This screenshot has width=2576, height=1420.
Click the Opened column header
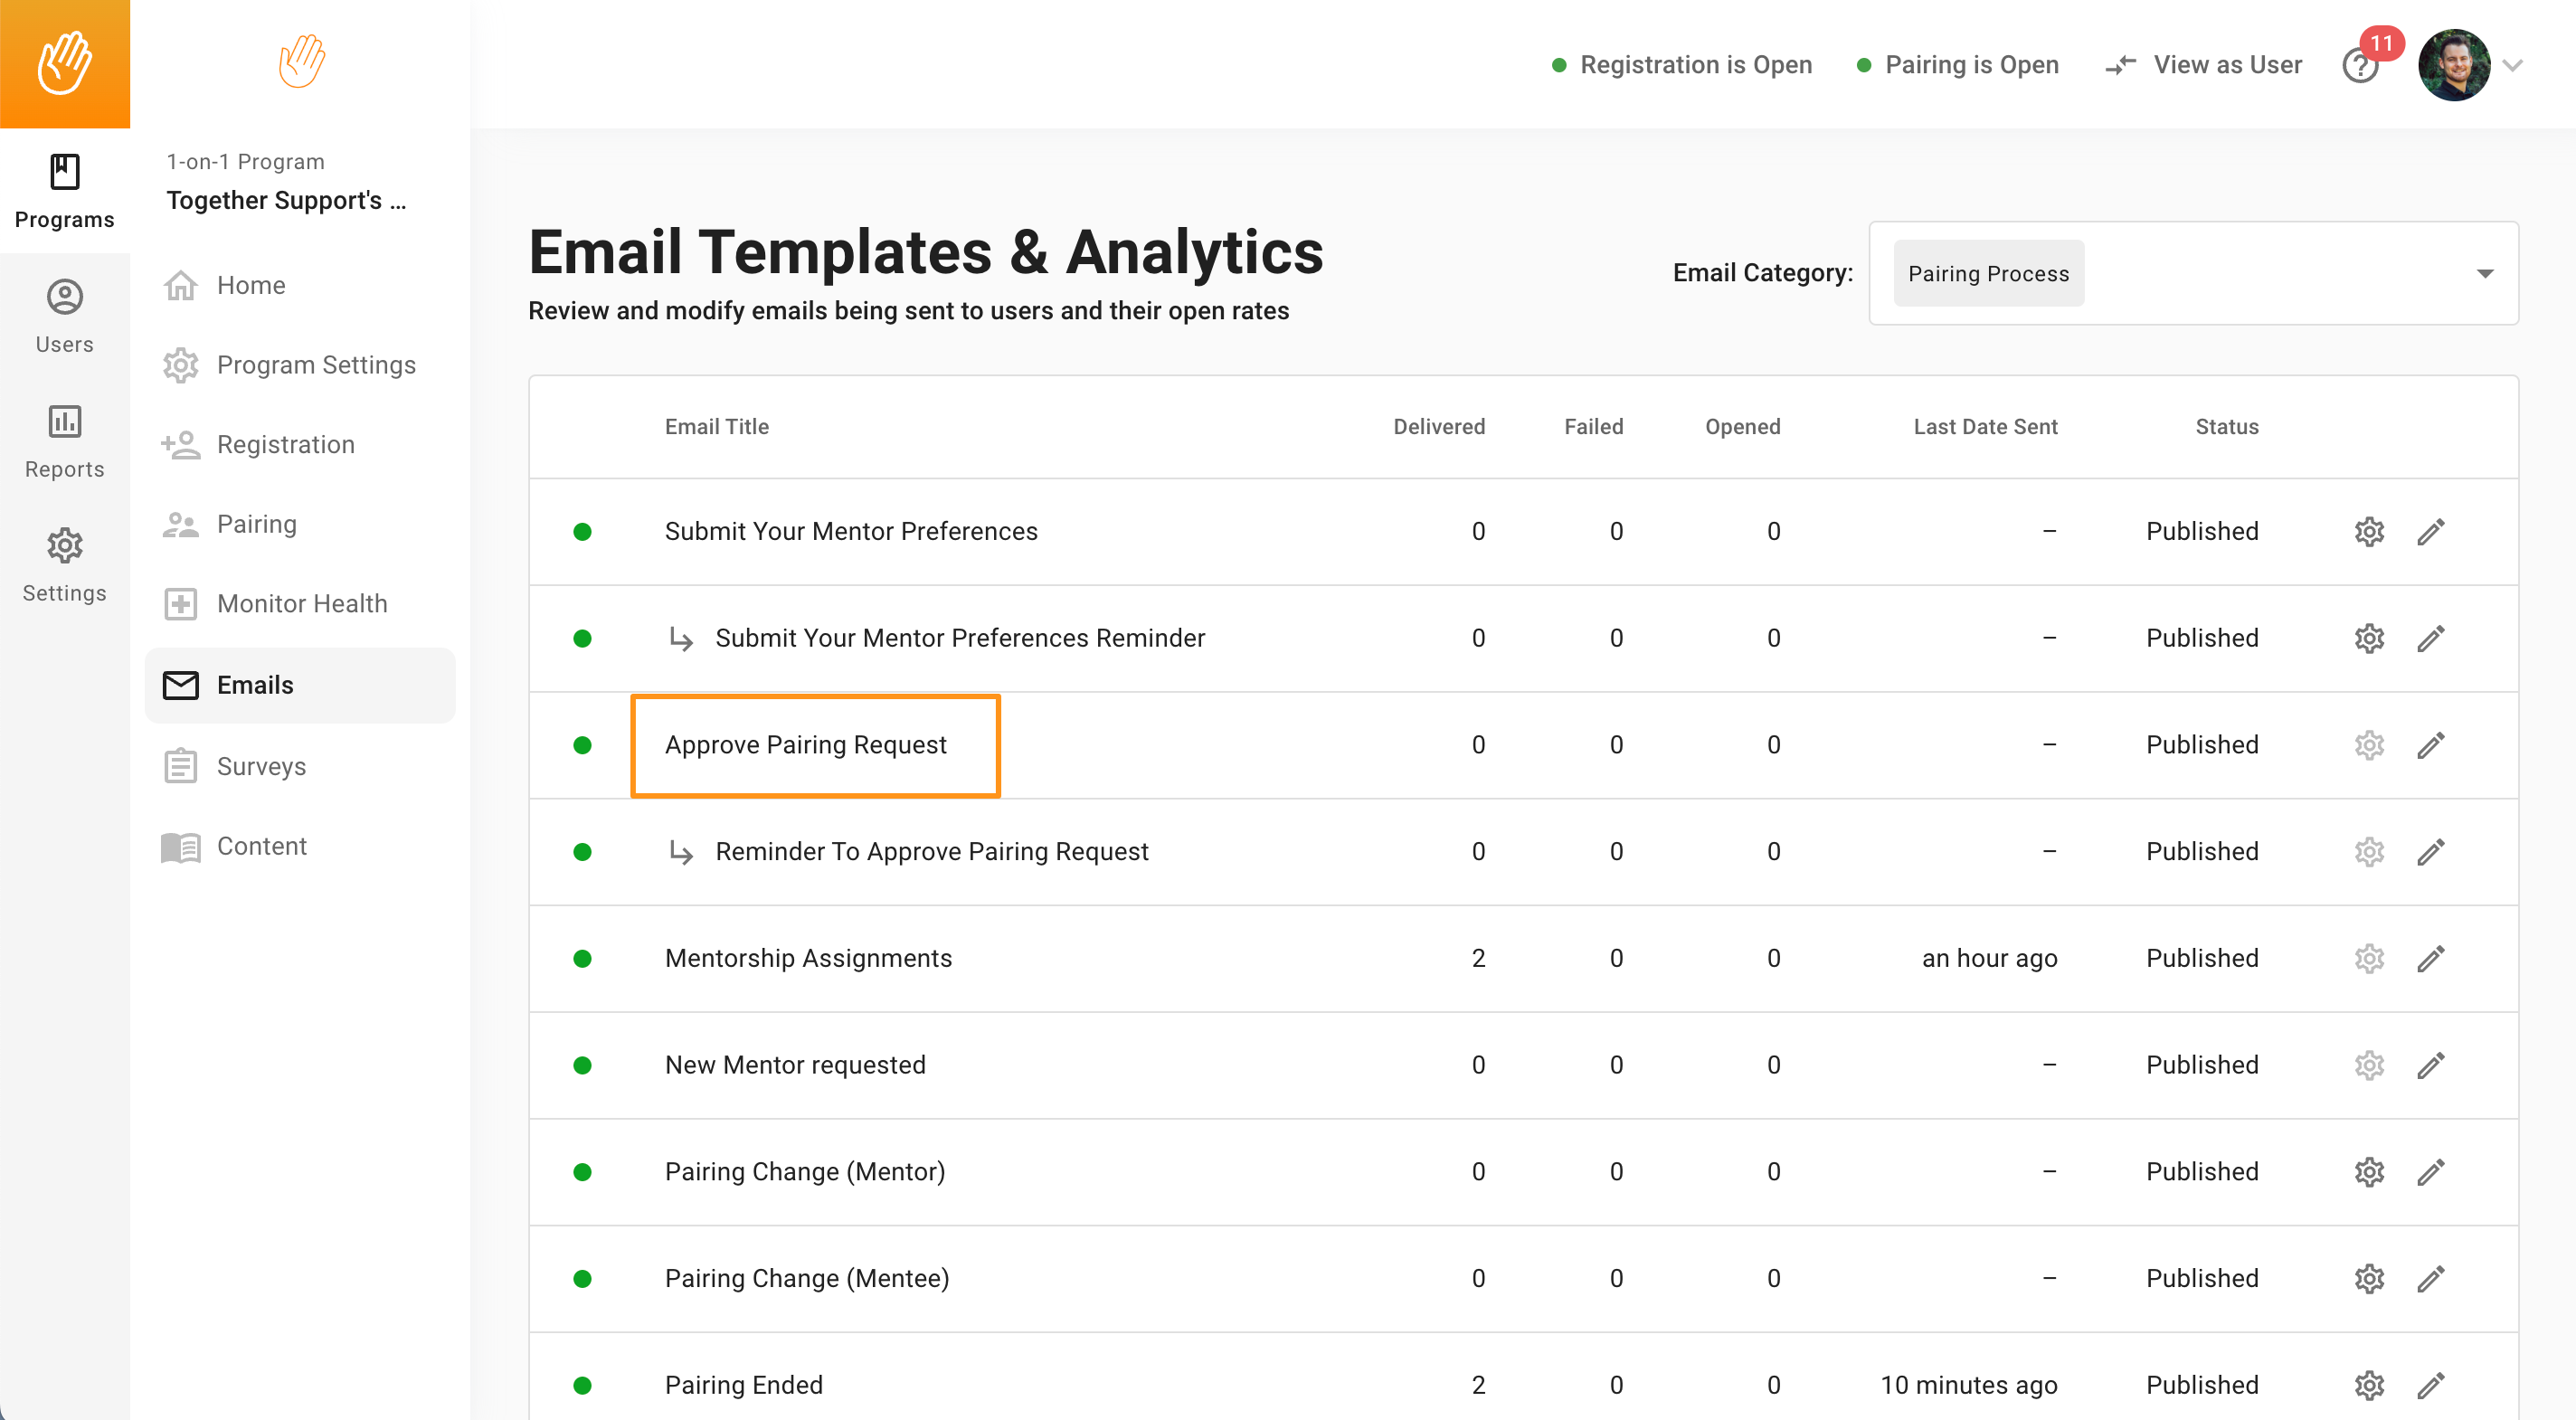(1742, 427)
